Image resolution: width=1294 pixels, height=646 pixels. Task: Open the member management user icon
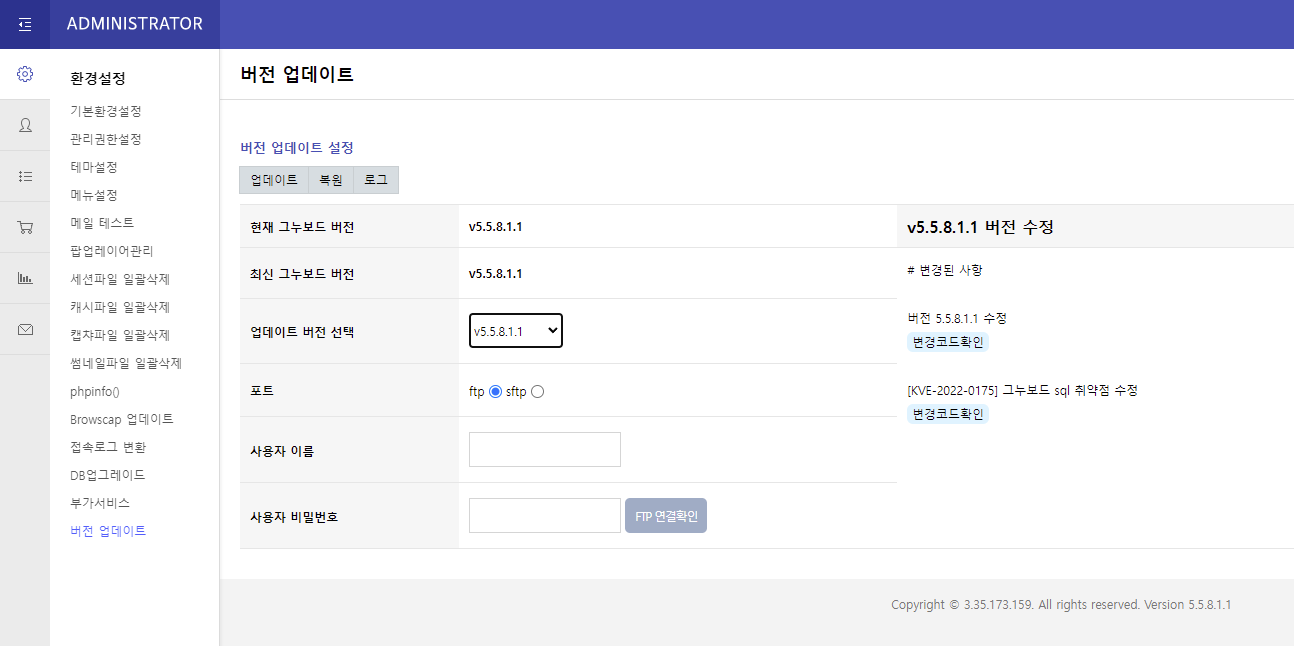(25, 125)
